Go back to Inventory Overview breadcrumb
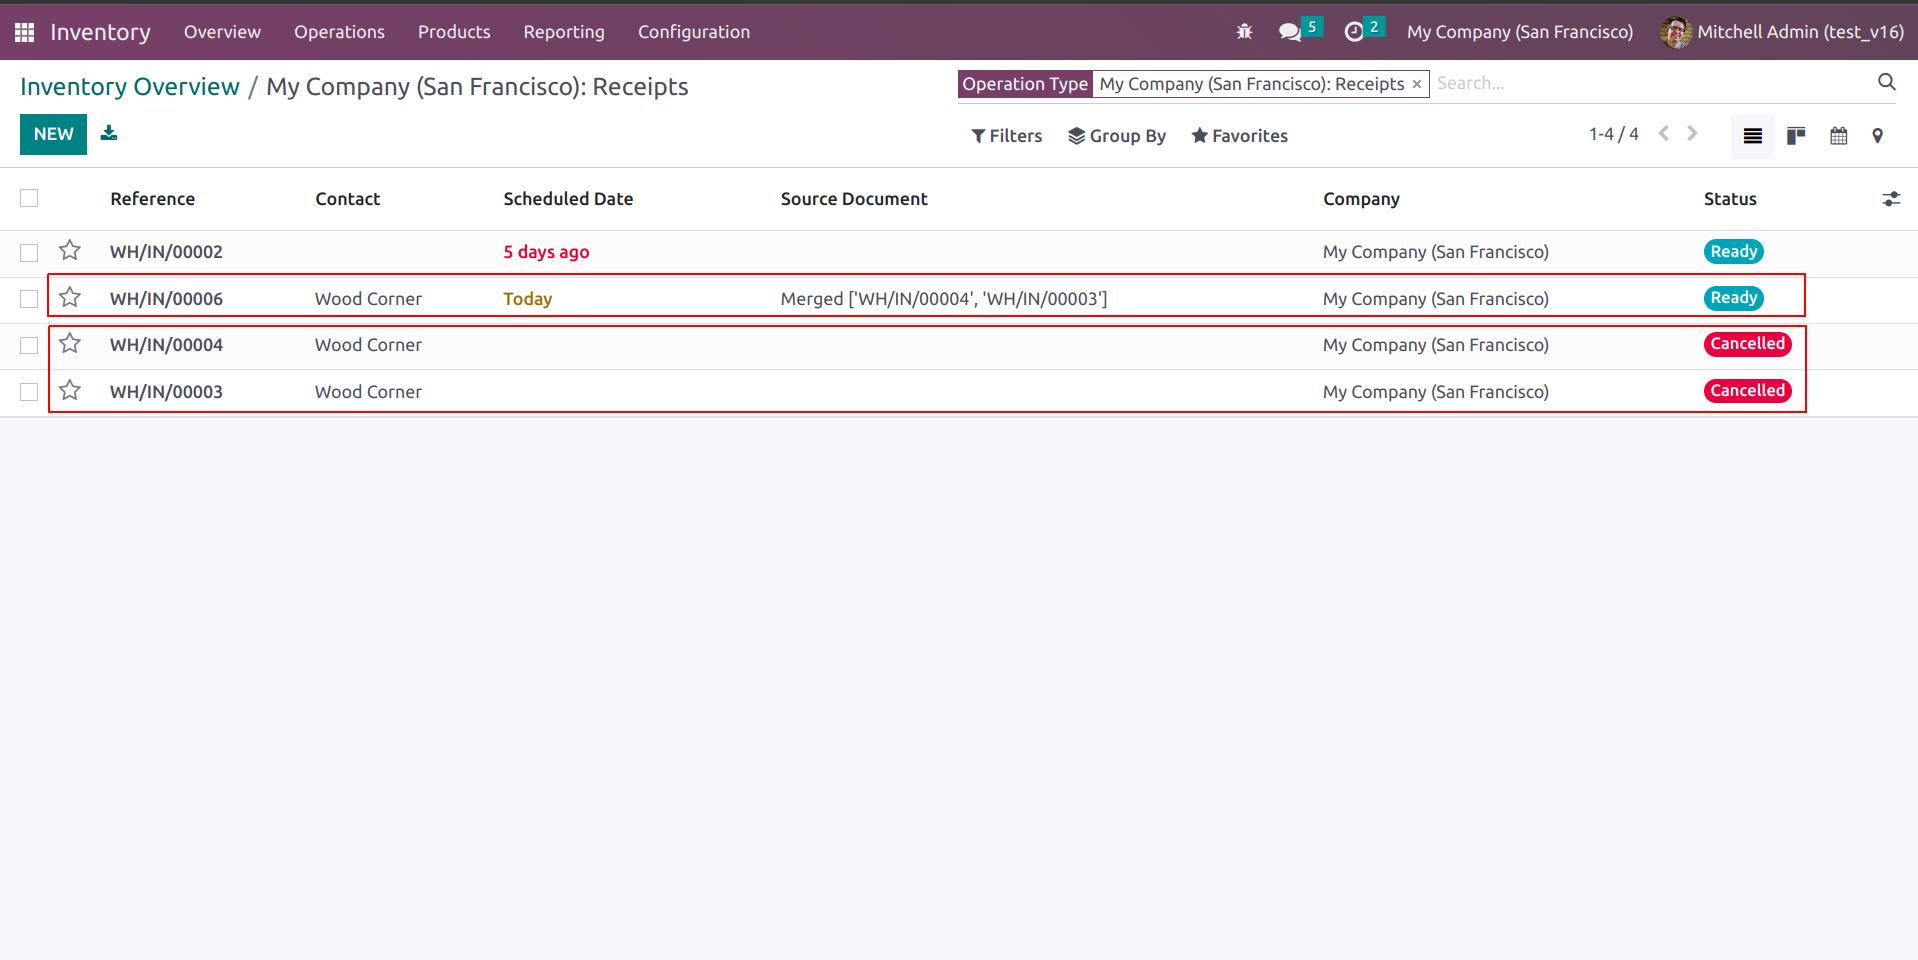Viewport: 1918px width, 960px height. pyautogui.click(x=130, y=87)
